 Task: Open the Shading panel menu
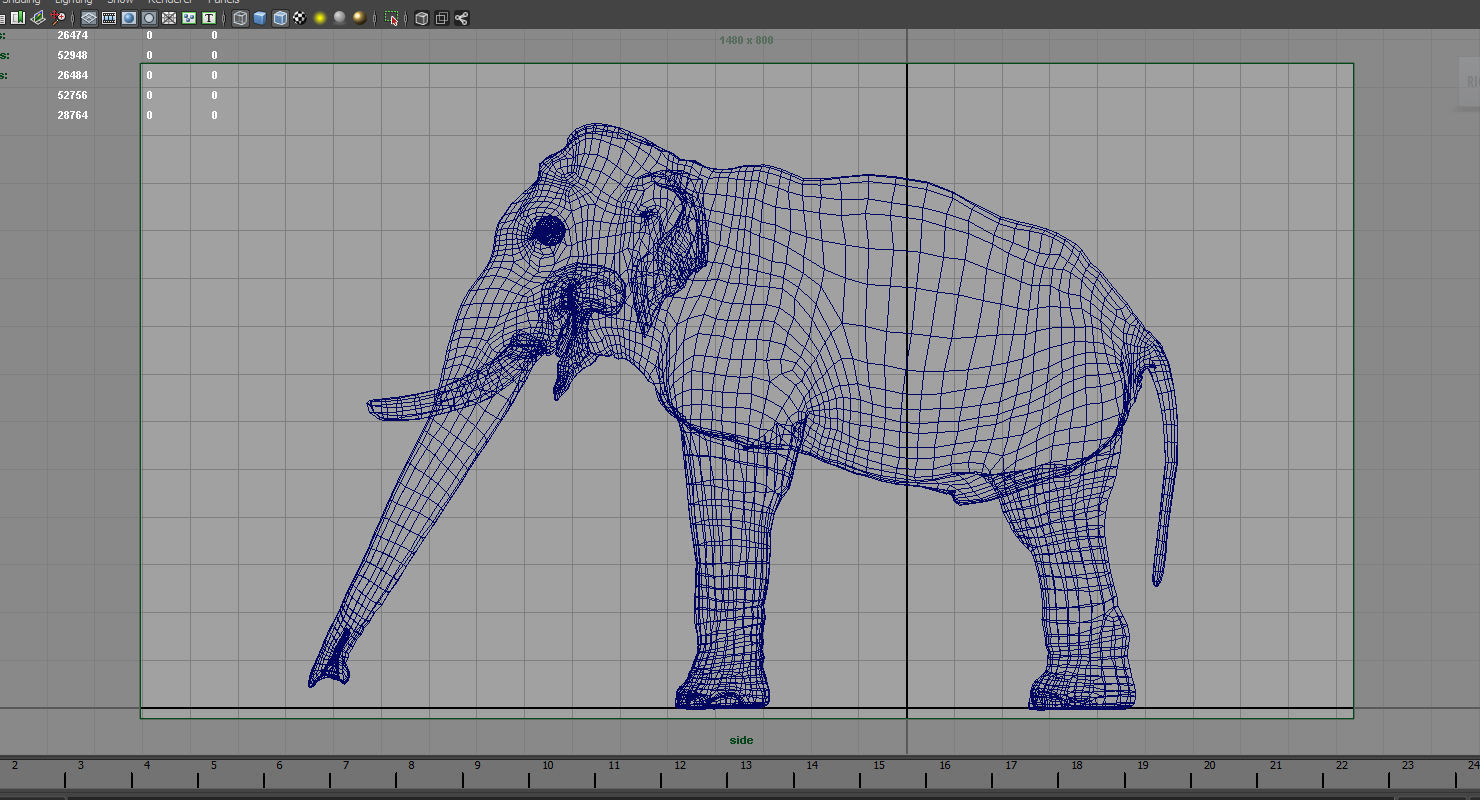pos(20,2)
